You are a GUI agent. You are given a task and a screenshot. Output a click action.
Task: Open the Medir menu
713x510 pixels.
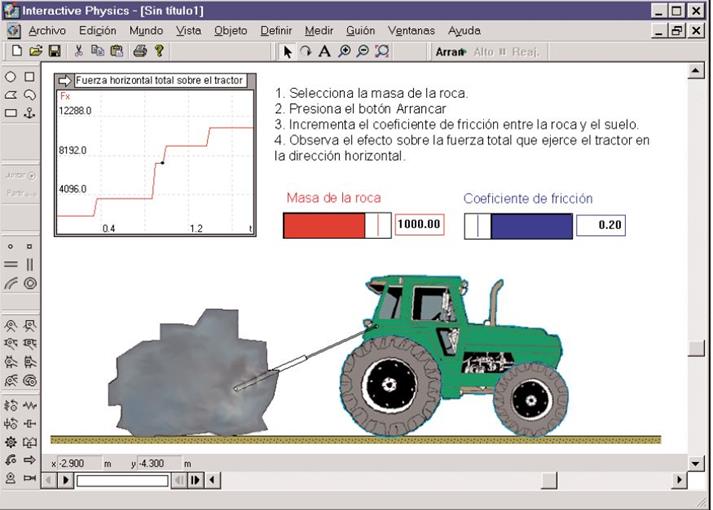319,31
